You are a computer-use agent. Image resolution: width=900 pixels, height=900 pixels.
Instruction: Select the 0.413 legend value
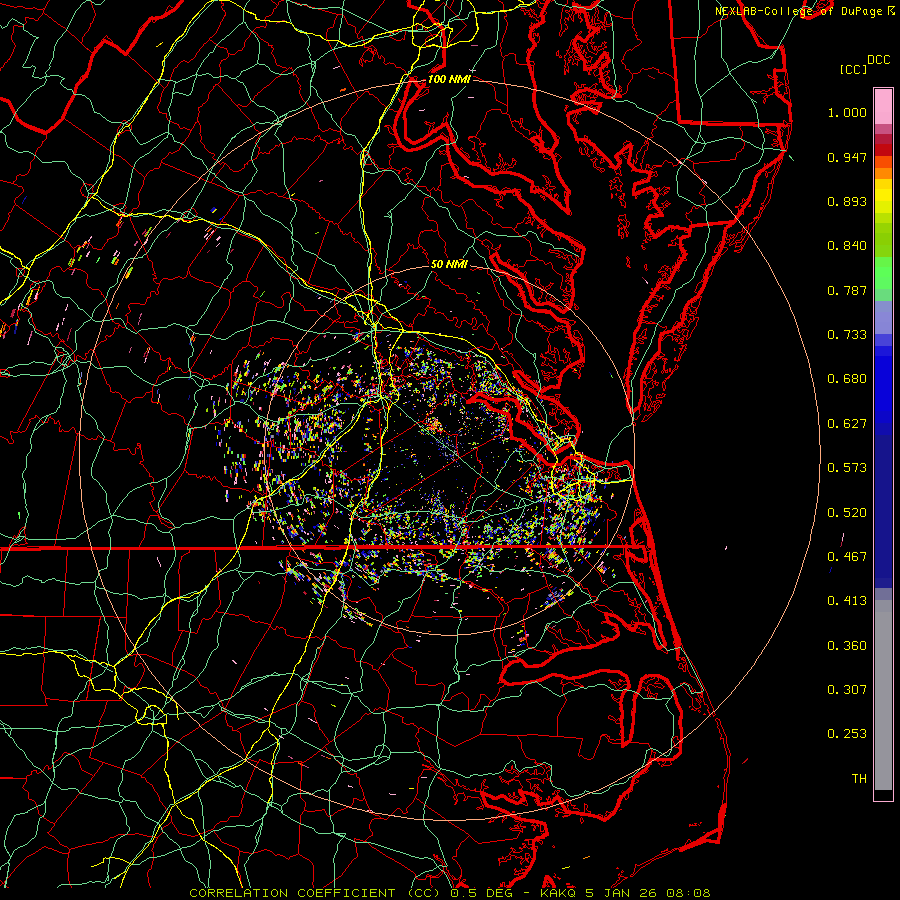(x=847, y=601)
